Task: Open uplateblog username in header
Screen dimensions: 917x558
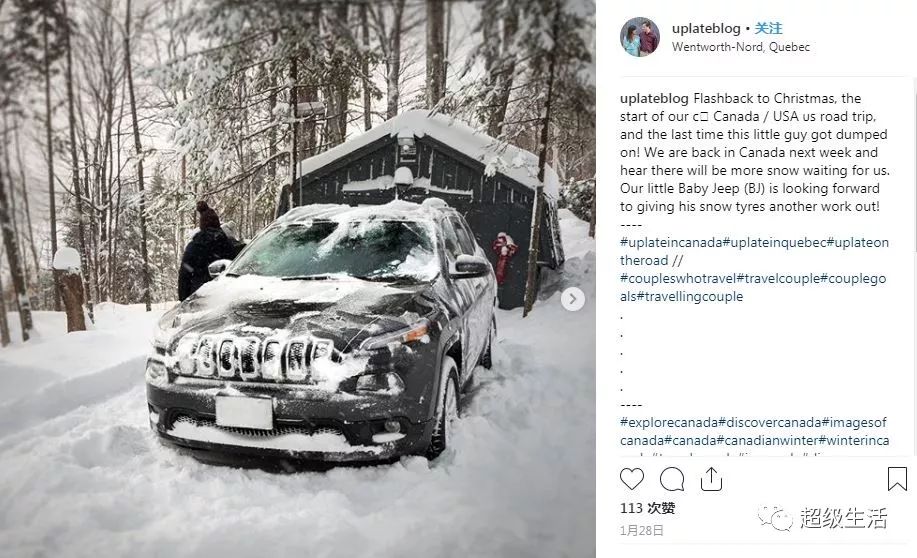Action: point(706,28)
